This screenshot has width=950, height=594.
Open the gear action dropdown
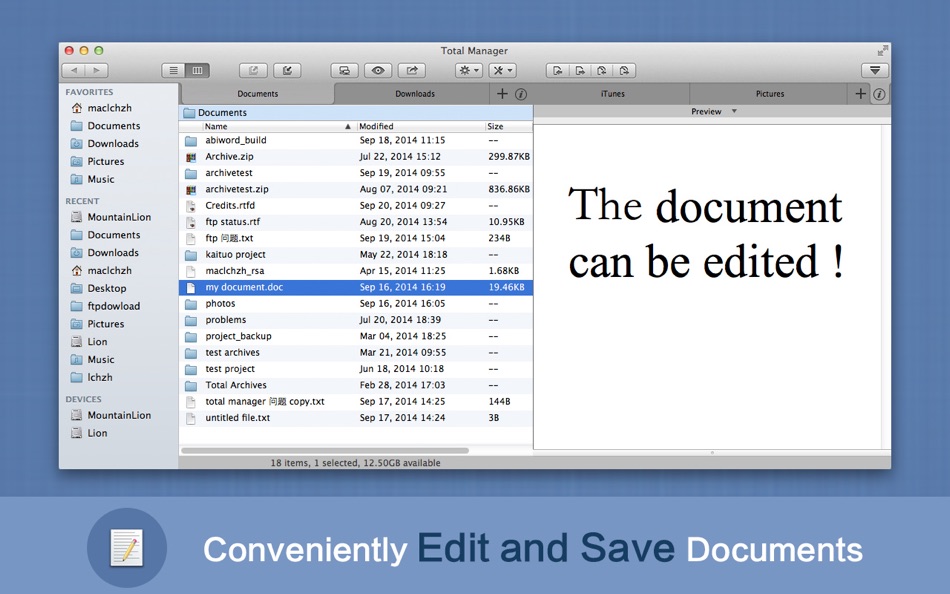pos(468,71)
